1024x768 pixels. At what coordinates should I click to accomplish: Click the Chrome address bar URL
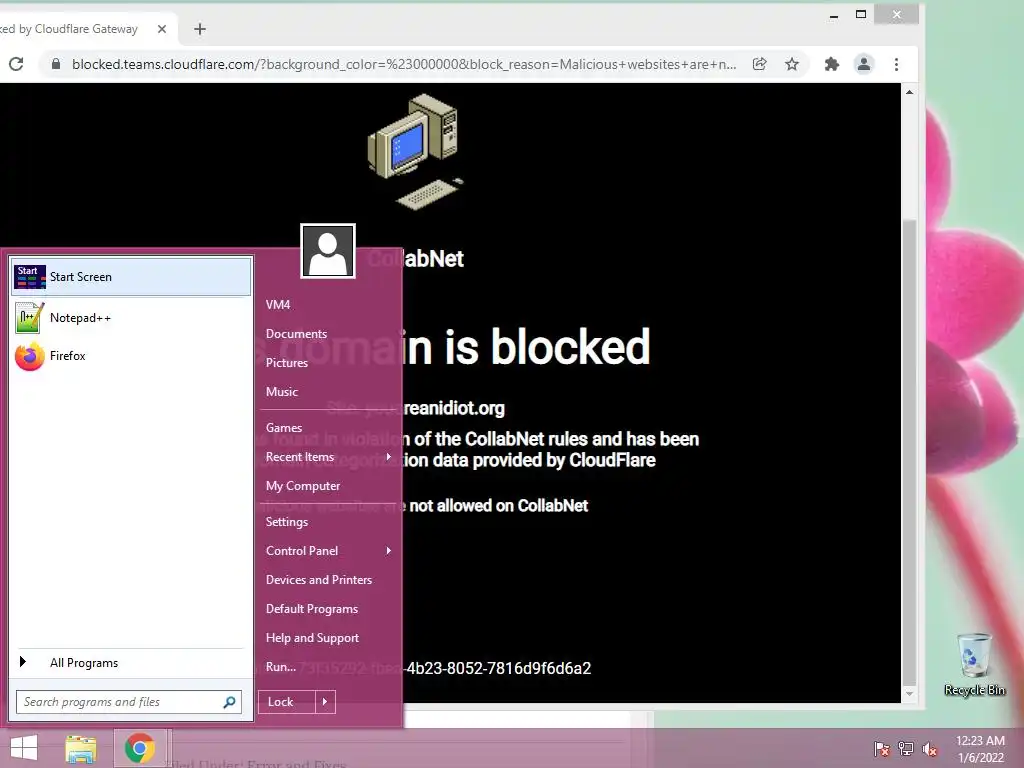404,64
